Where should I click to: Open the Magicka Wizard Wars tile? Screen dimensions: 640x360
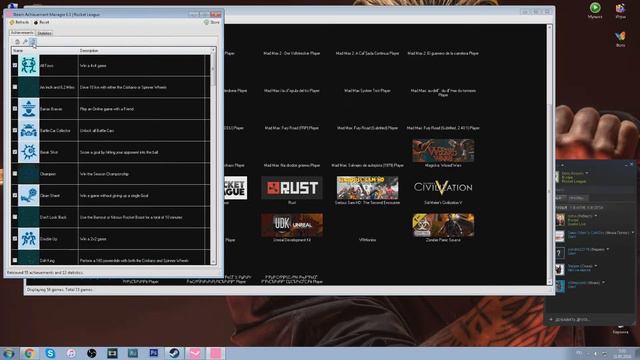pos(443,151)
